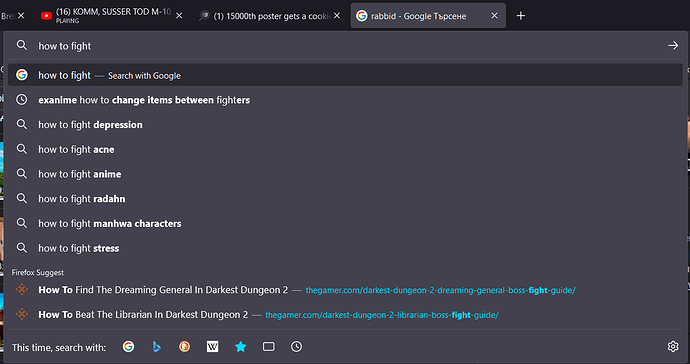The height and width of the screenshot is (364, 690).
Task: Search bookmarks using the star icon
Action: 241,347
